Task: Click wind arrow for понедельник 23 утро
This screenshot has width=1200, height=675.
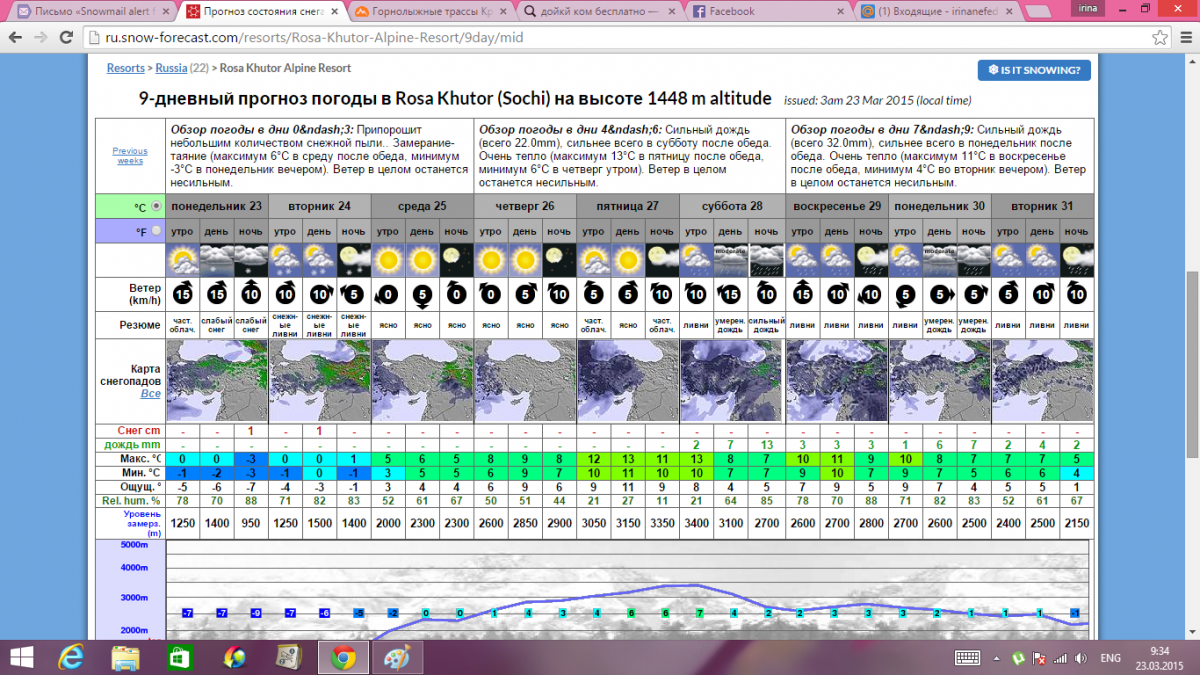Action: [x=182, y=294]
